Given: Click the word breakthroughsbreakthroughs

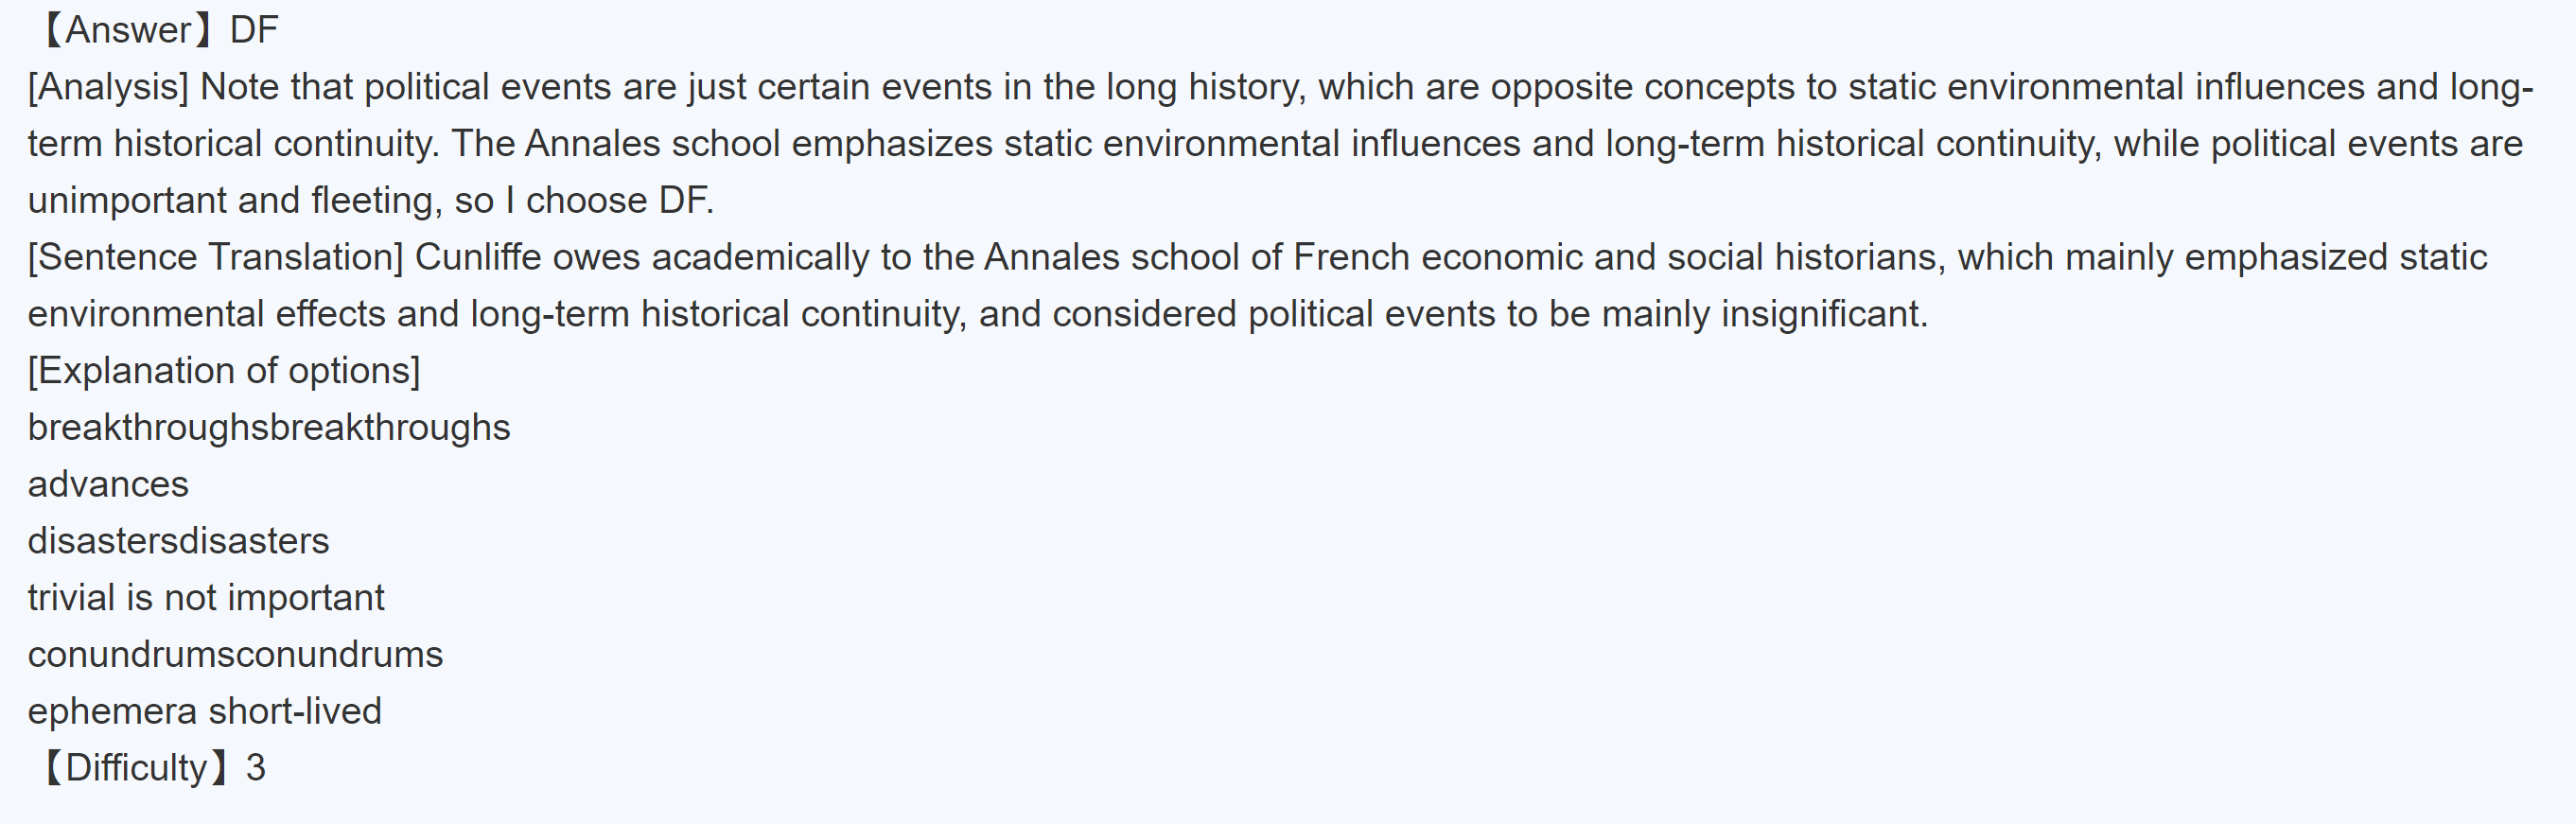Looking at the screenshot, I should tap(269, 428).
